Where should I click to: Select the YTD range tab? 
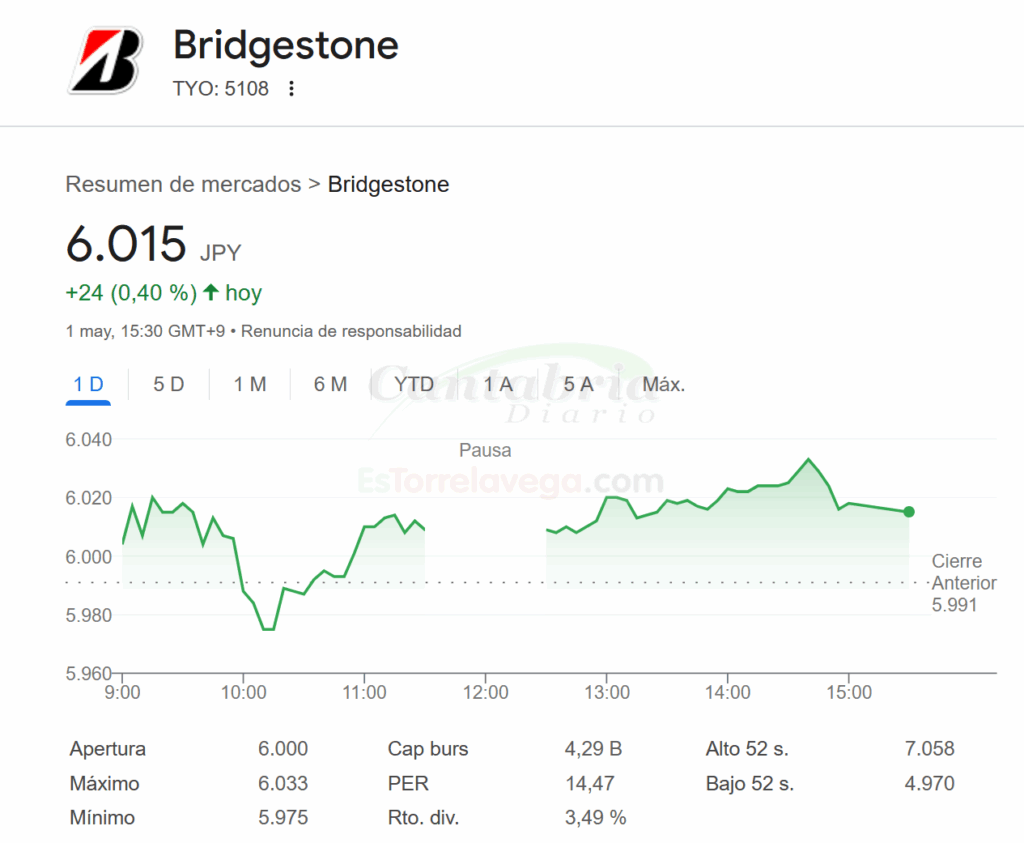point(414,385)
